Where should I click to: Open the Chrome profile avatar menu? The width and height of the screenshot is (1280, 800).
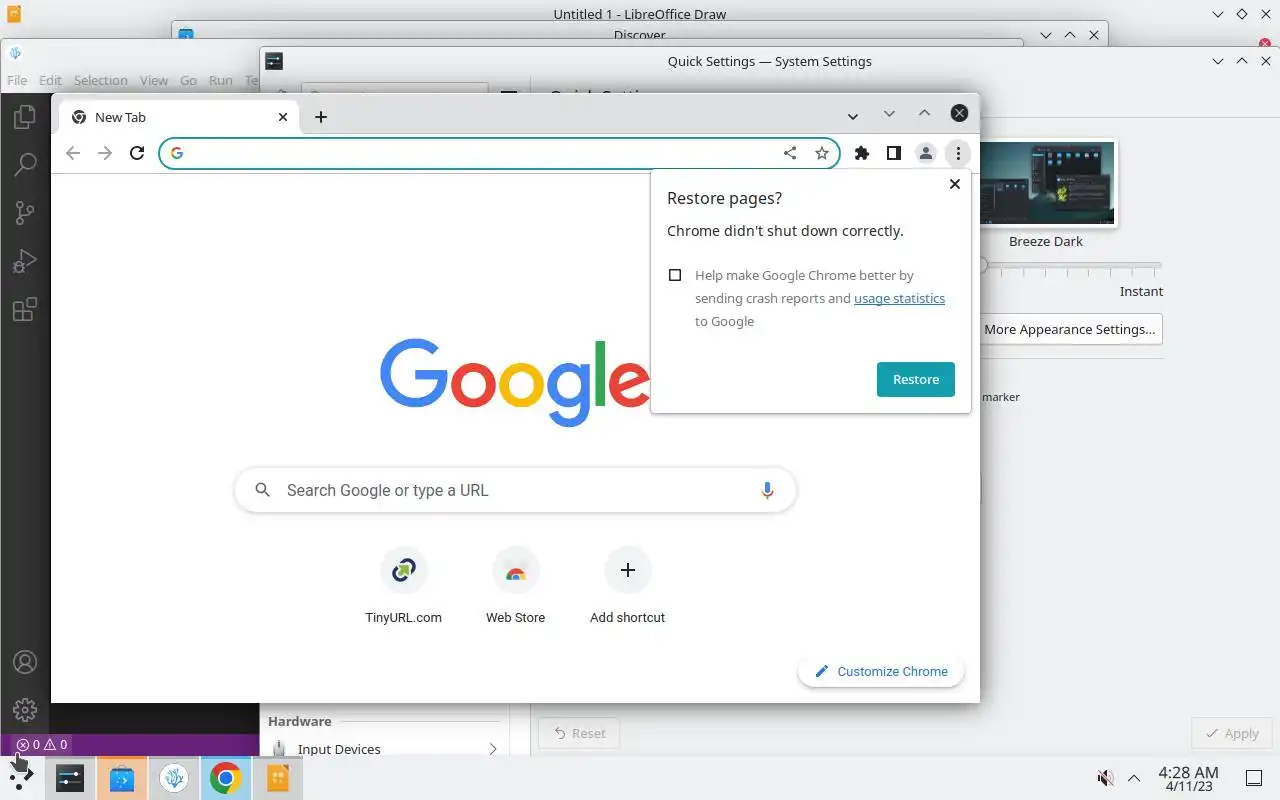pos(926,153)
